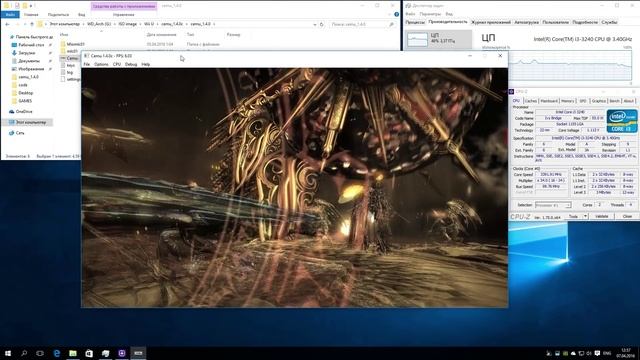Click the refresh icon in File Explorer address bar
640x360 pixels.
point(322,24)
